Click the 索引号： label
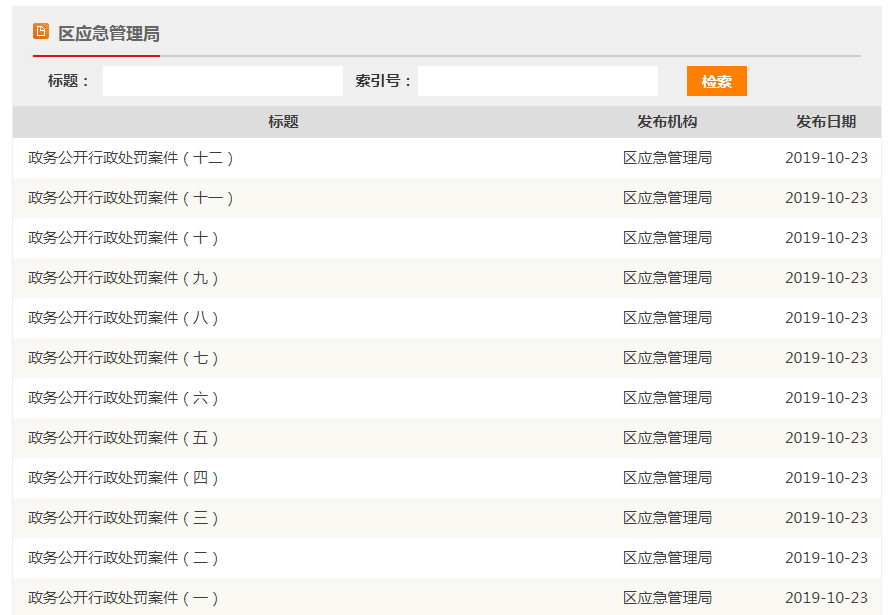Viewport: 895px width, 615px height. pos(383,81)
